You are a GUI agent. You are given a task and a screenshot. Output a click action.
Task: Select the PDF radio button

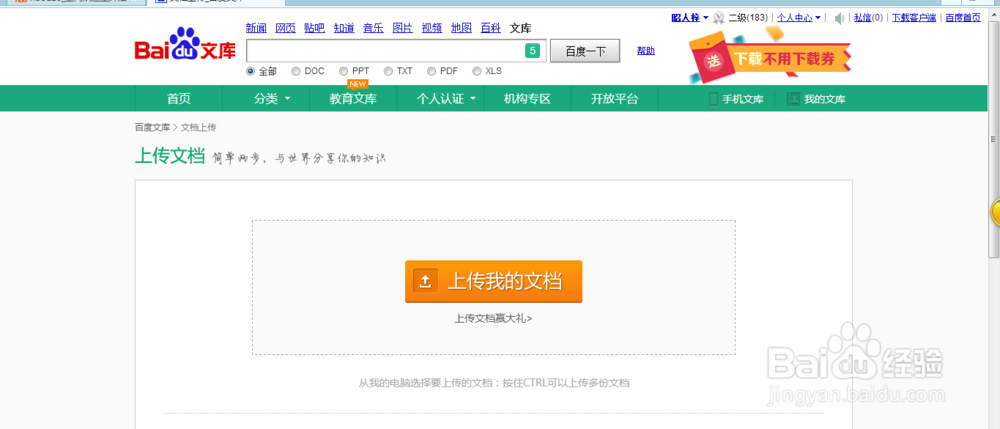tap(431, 71)
